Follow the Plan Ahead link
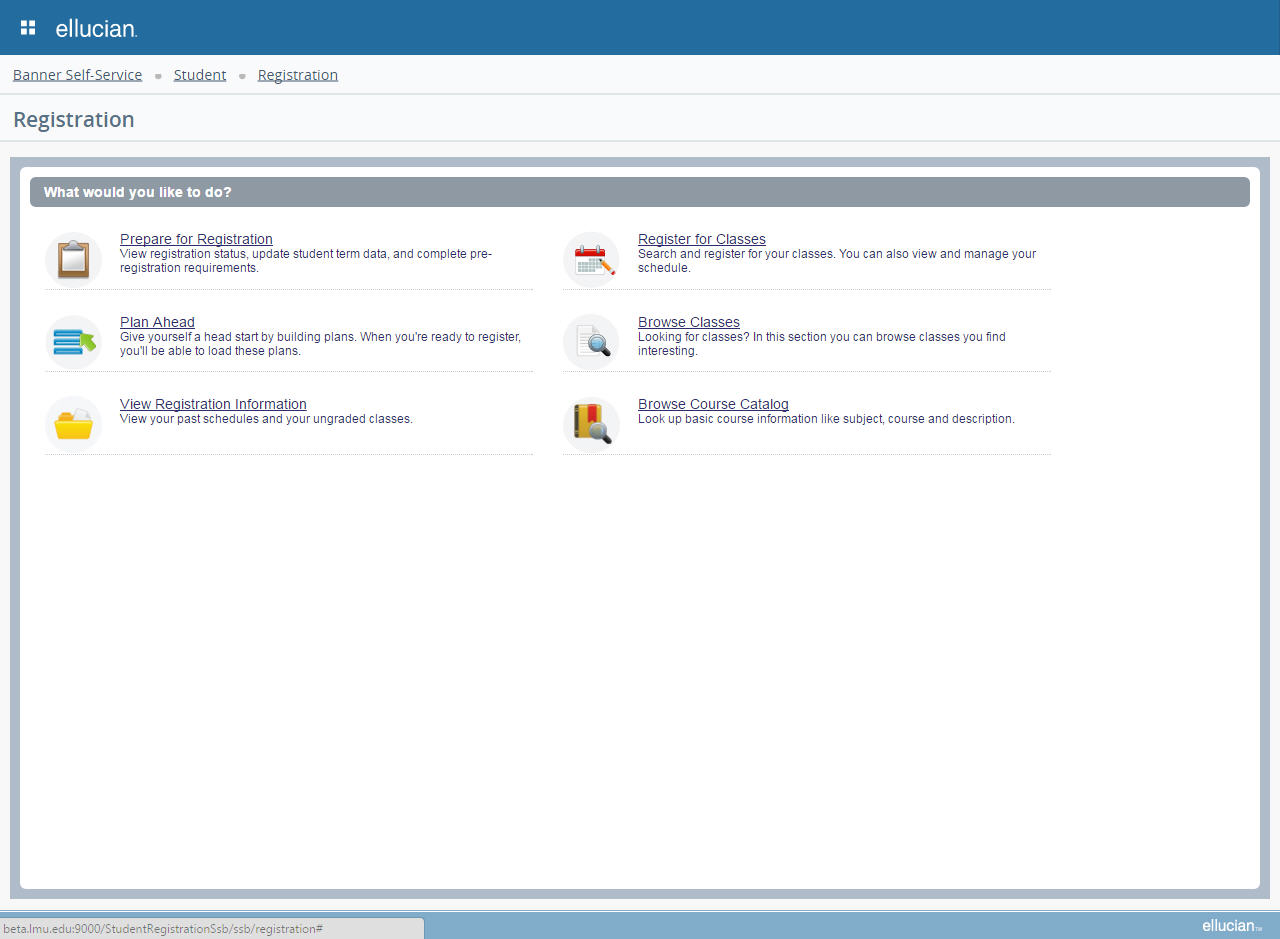Image resolution: width=1280 pixels, height=939 pixels. pyautogui.click(x=157, y=322)
